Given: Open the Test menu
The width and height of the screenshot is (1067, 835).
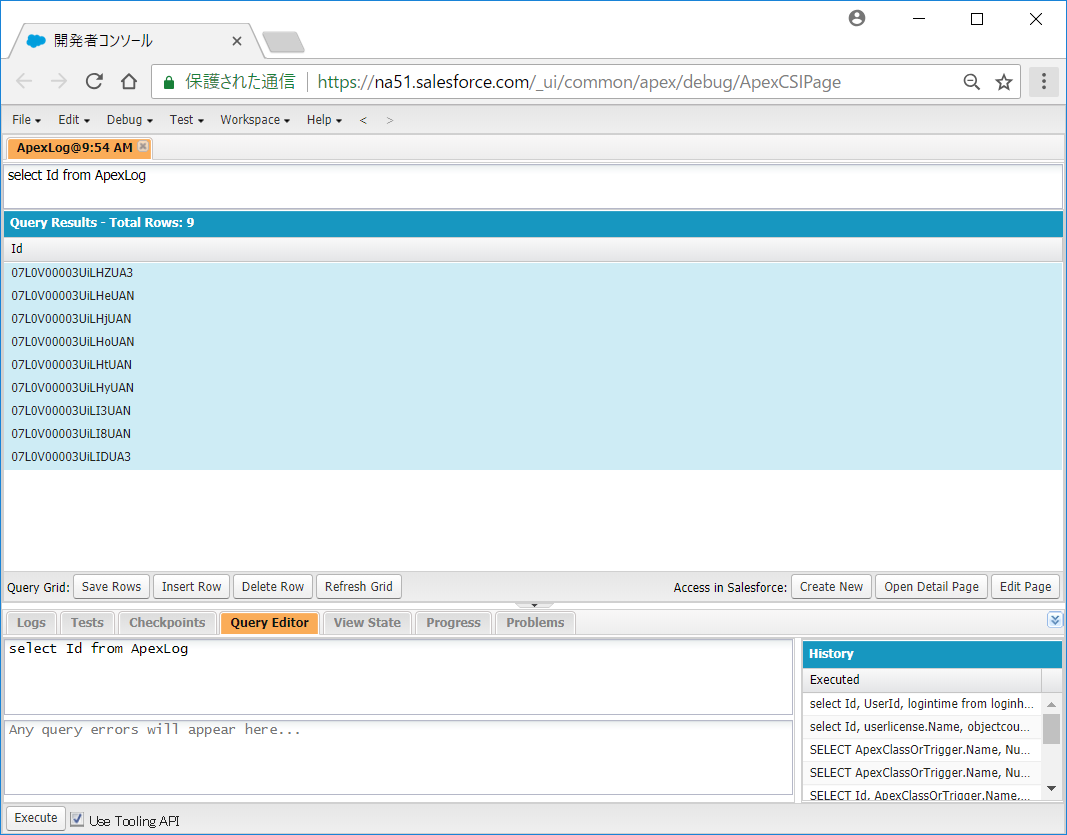Looking at the screenshot, I should coord(186,120).
